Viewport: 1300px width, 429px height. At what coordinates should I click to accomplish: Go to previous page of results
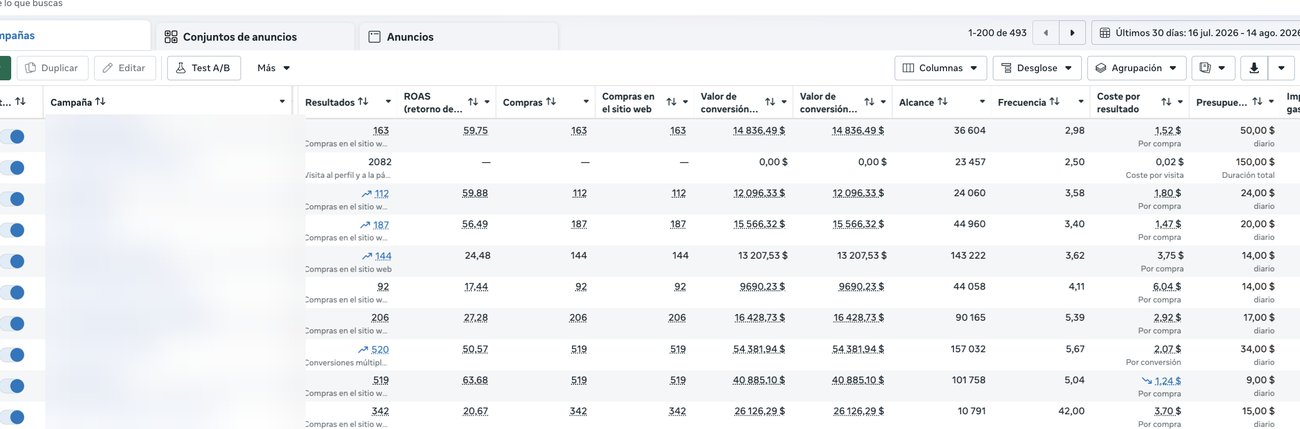click(x=1045, y=33)
